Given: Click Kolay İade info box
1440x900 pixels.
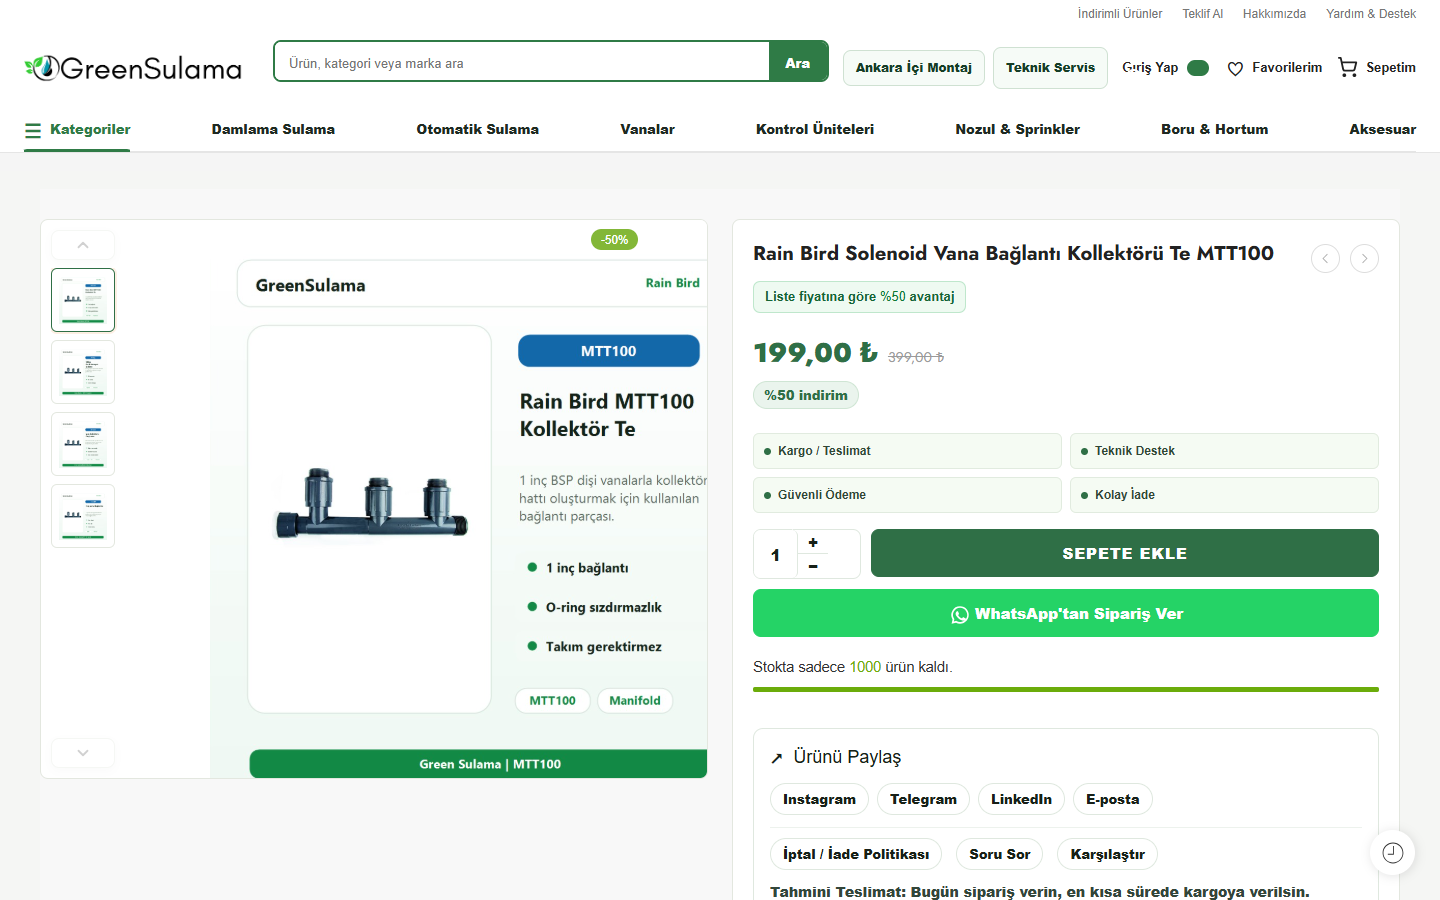Looking at the screenshot, I should (1224, 495).
